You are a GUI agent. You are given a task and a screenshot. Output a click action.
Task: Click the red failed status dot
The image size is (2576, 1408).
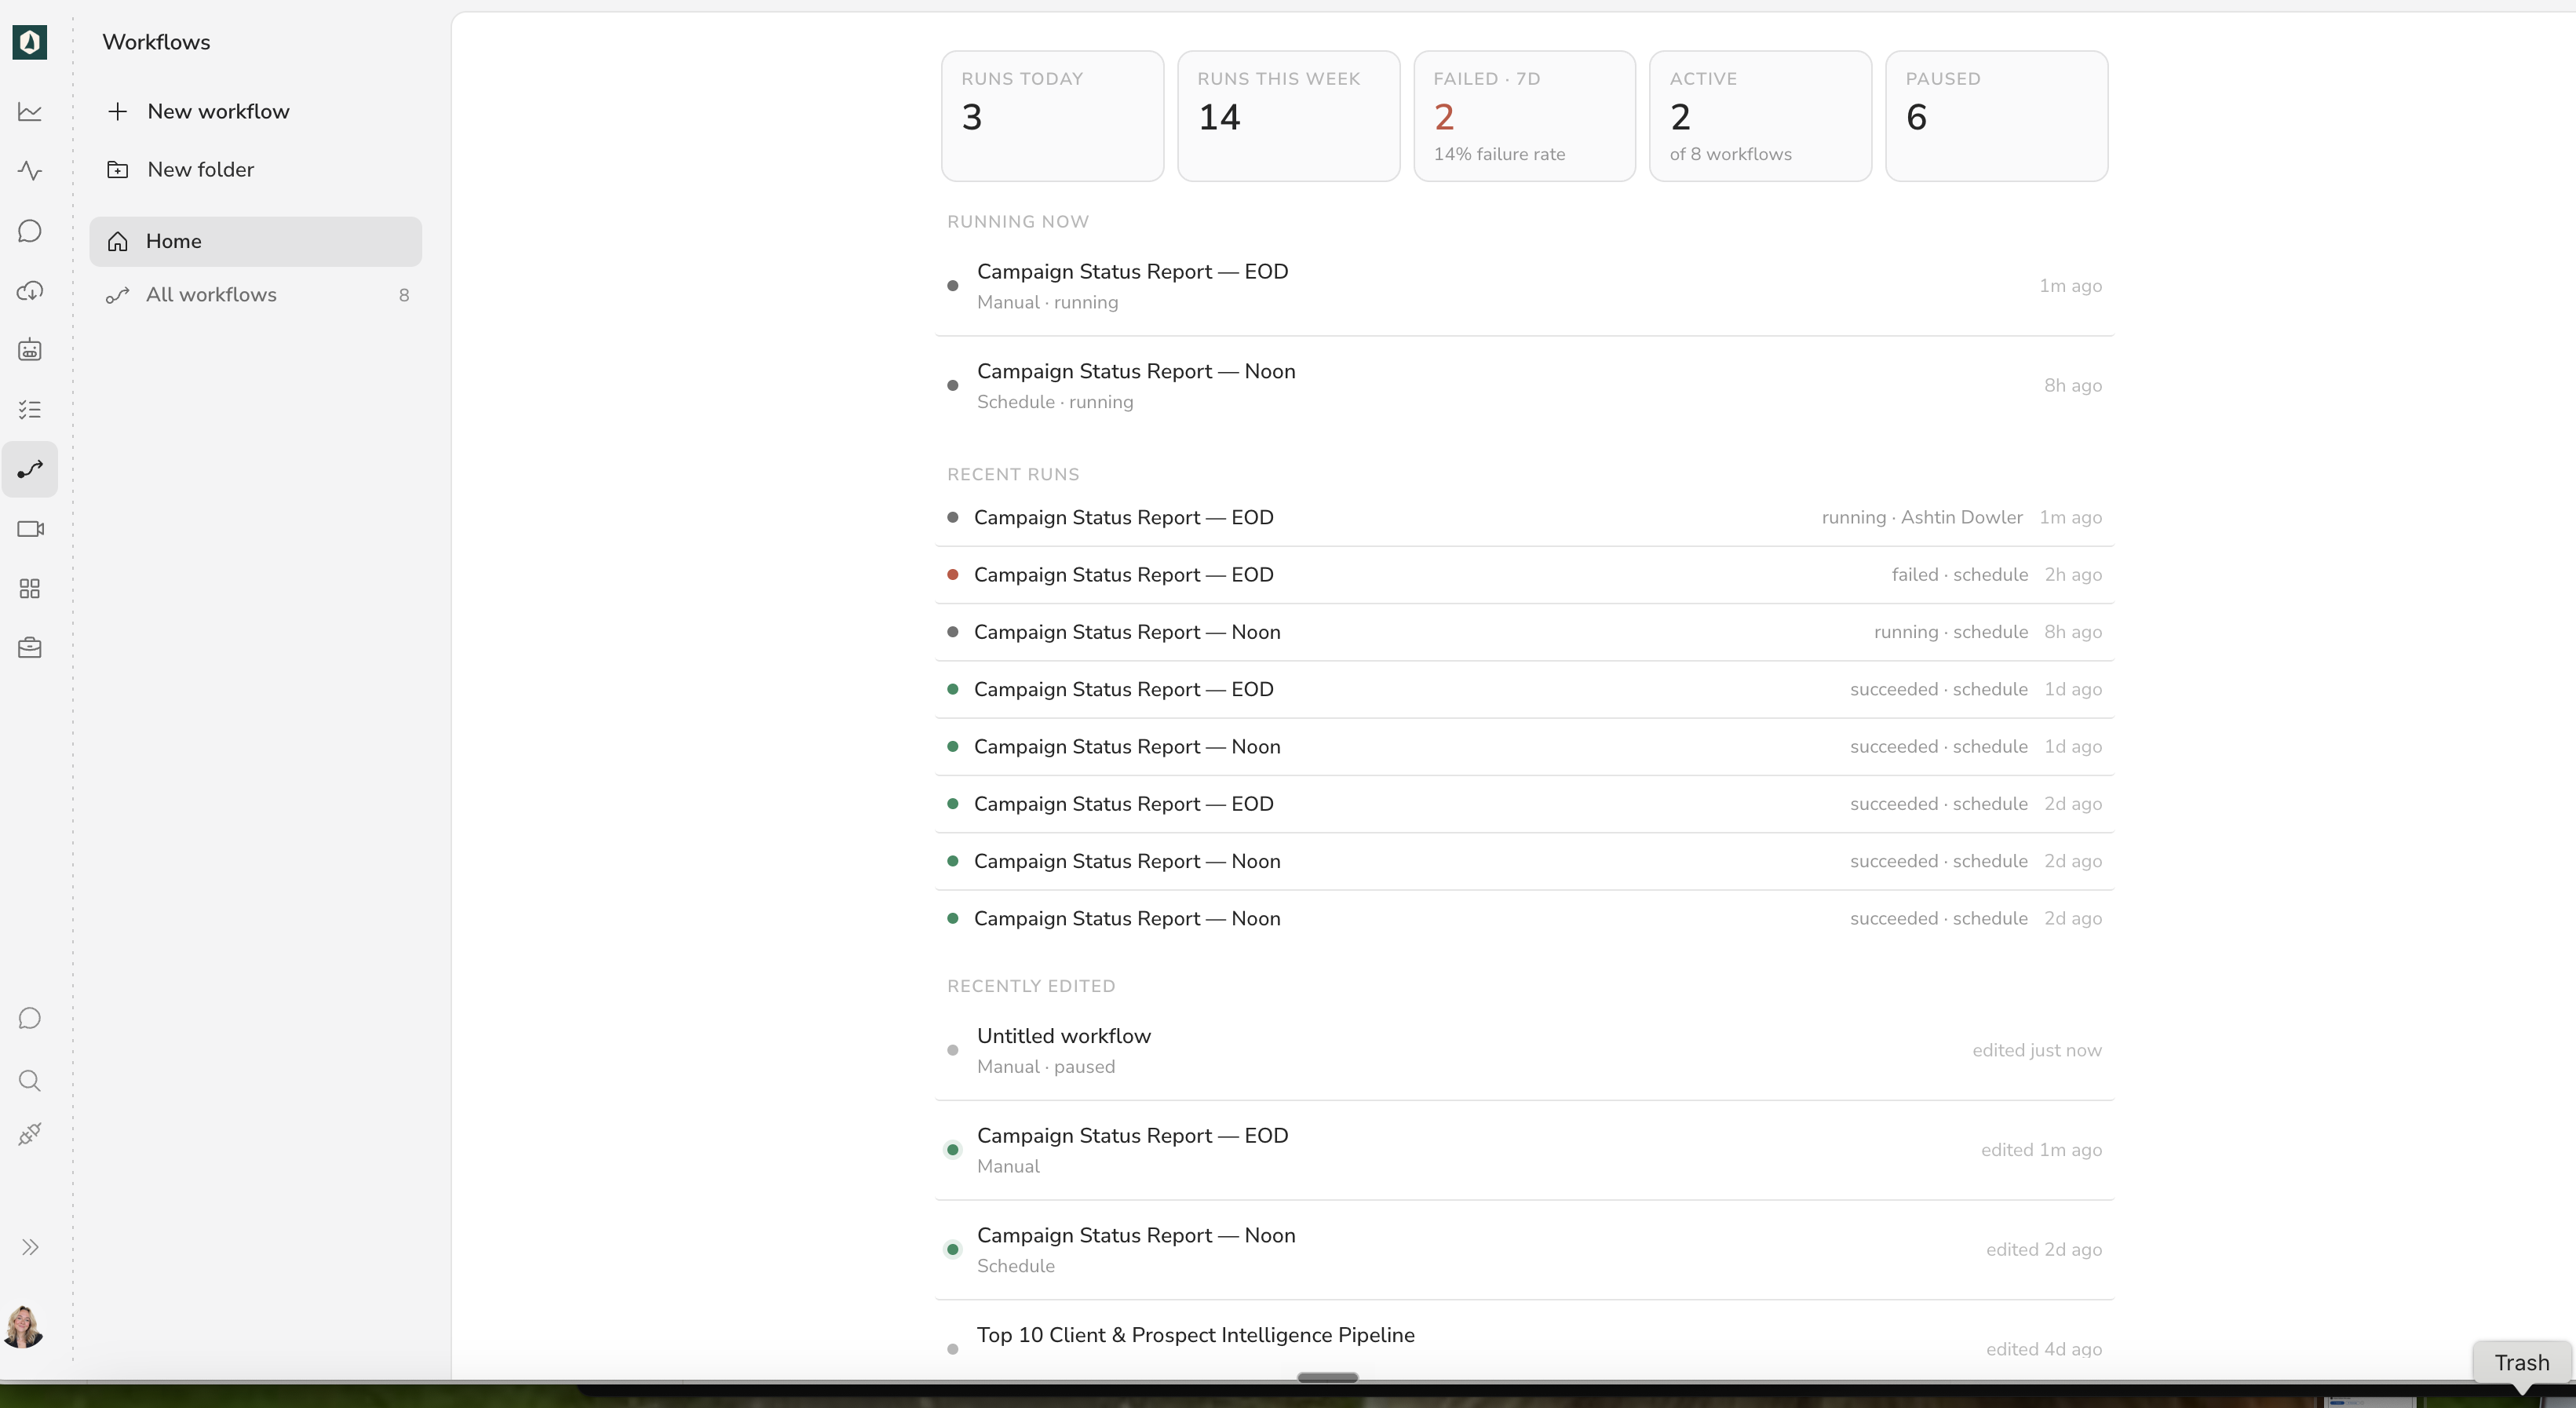tap(953, 575)
